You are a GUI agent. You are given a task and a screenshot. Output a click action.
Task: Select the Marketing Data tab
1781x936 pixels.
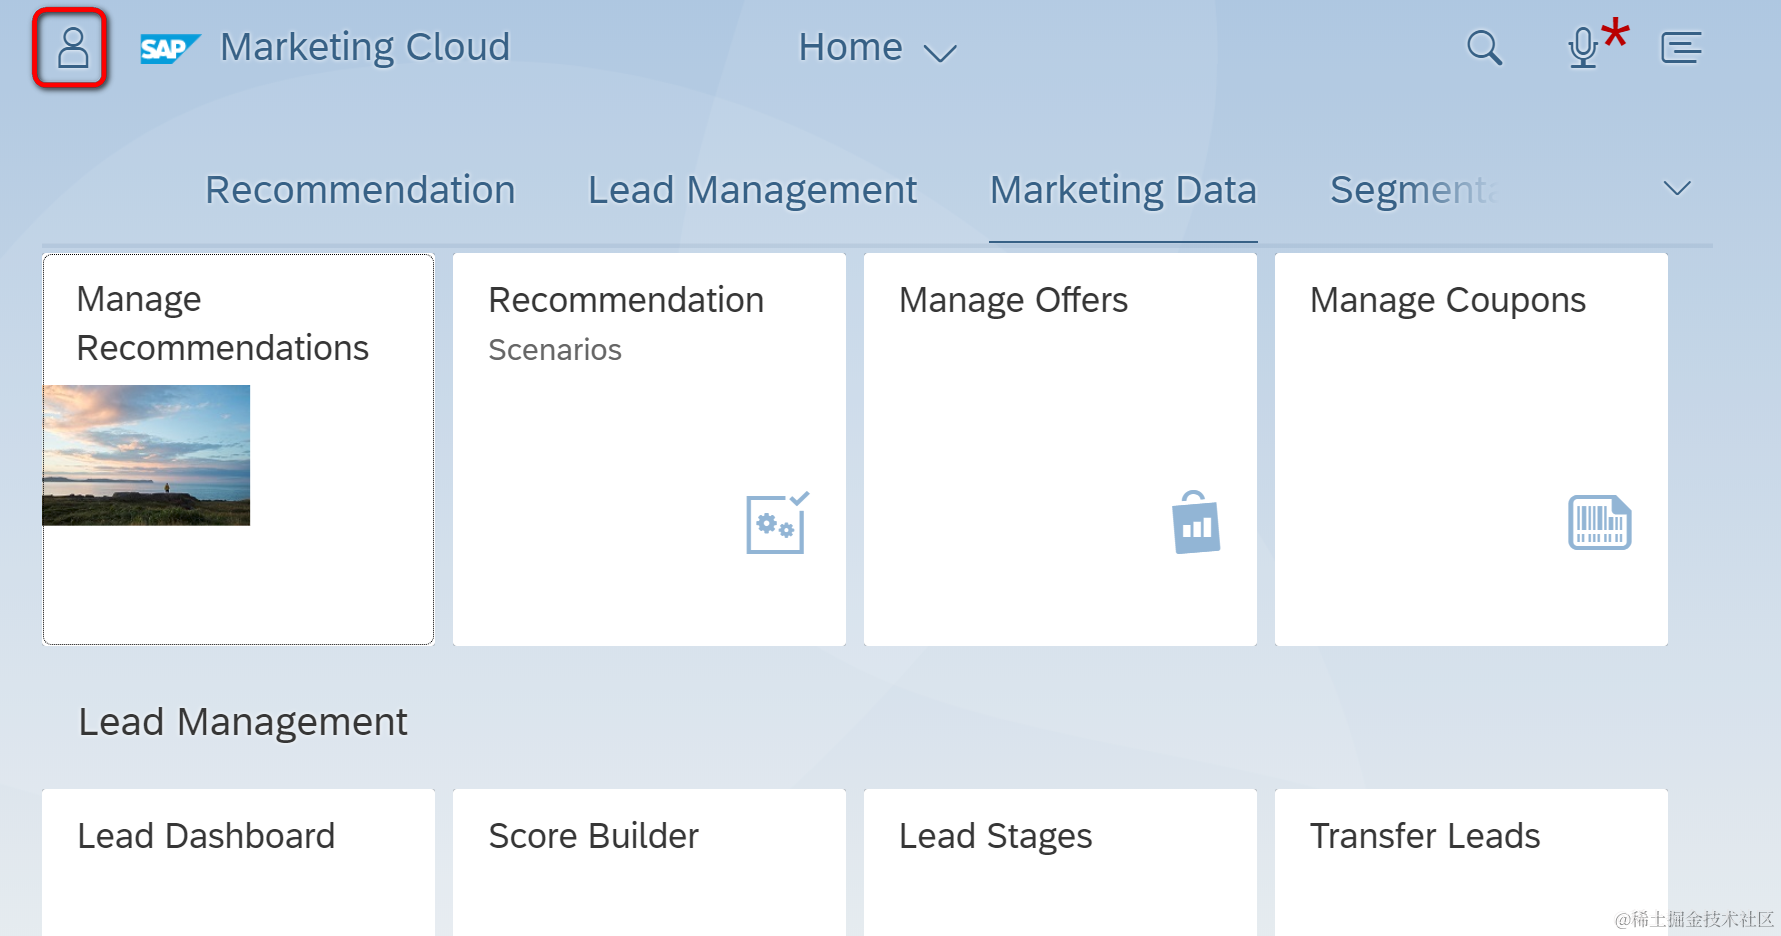(1122, 190)
